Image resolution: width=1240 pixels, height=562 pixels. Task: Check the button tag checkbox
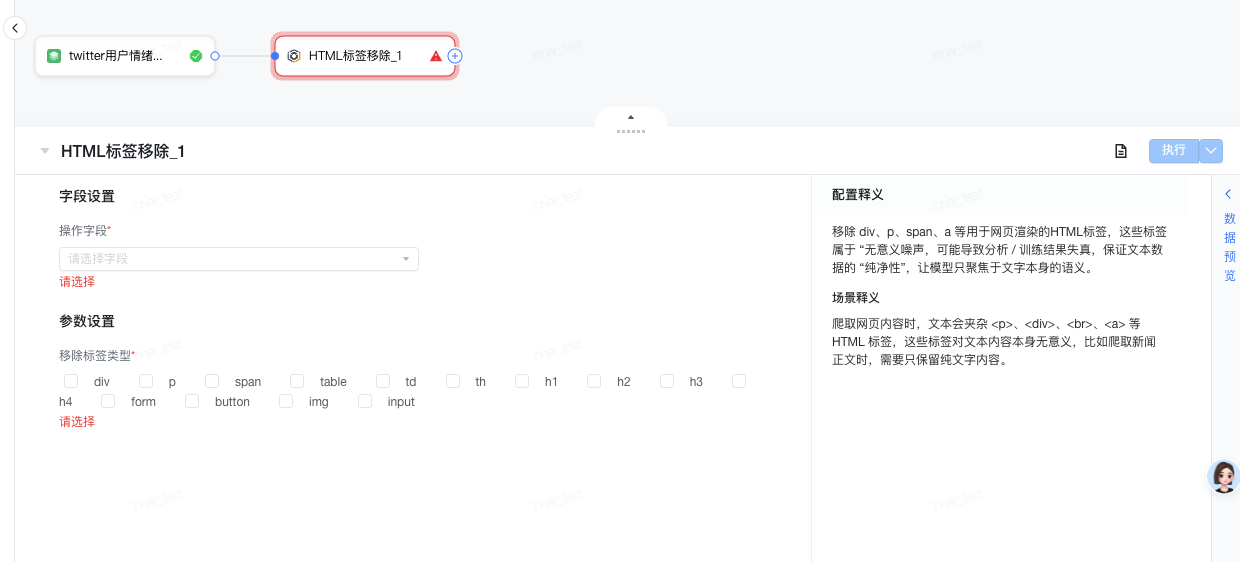(x=192, y=401)
